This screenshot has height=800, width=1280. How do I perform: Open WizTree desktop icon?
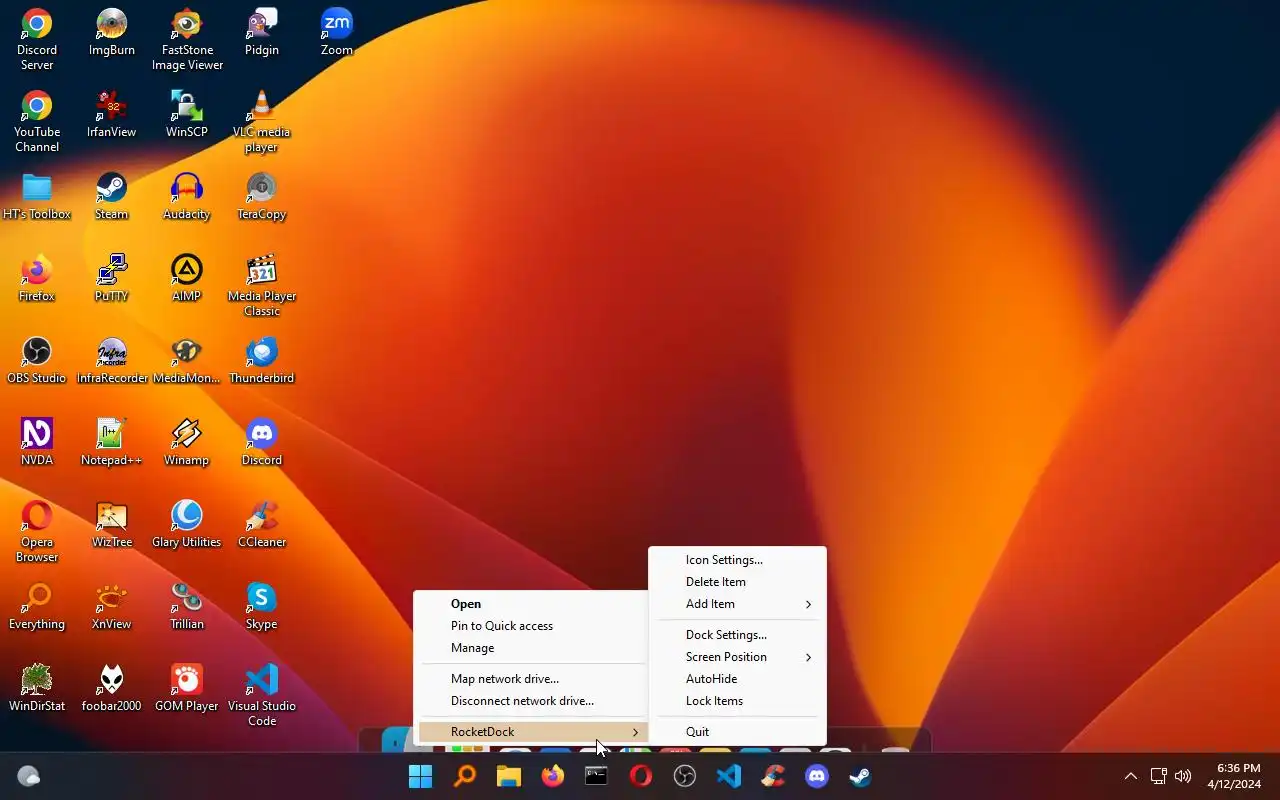click(x=112, y=524)
